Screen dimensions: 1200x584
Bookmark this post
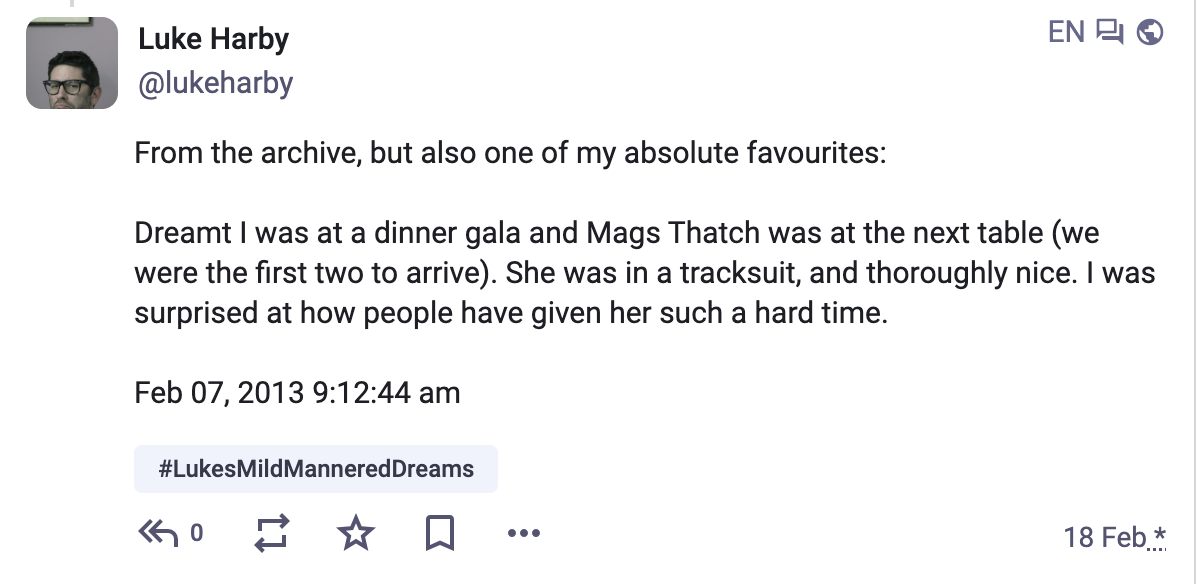pyautogui.click(x=440, y=533)
